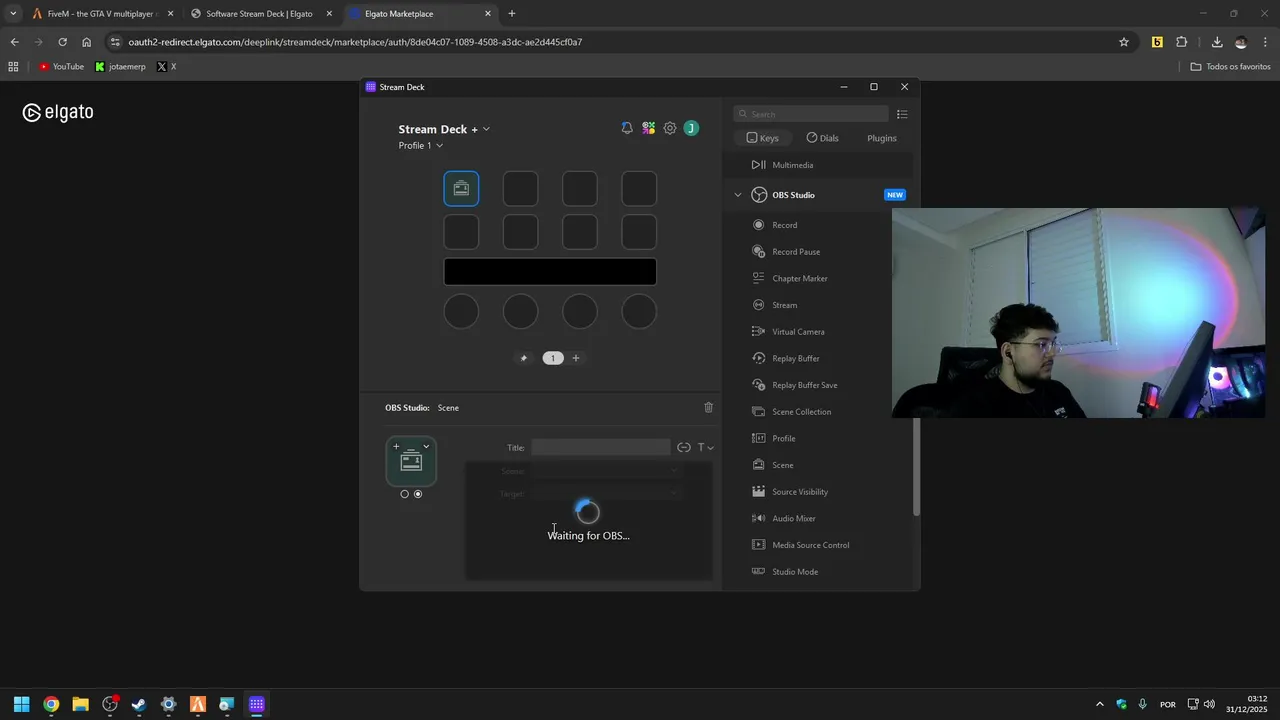Open Chrome tab search dropdown arrow
The height and width of the screenshot is (720, 1280).
click(13, 14)
